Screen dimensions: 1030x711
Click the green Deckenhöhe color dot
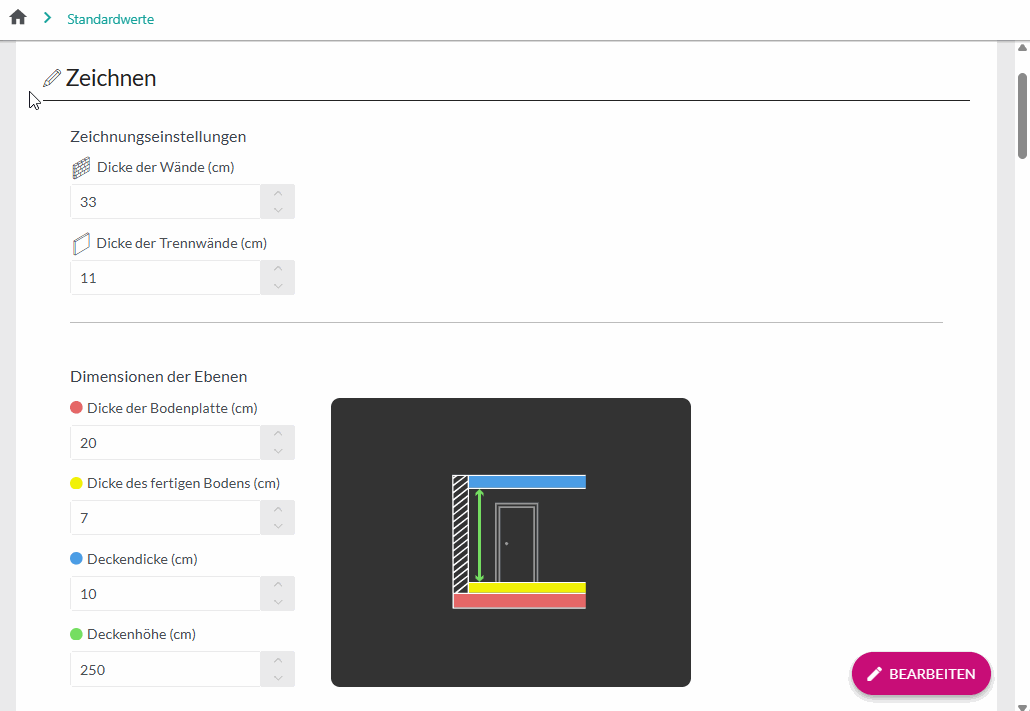coord(76,634)
